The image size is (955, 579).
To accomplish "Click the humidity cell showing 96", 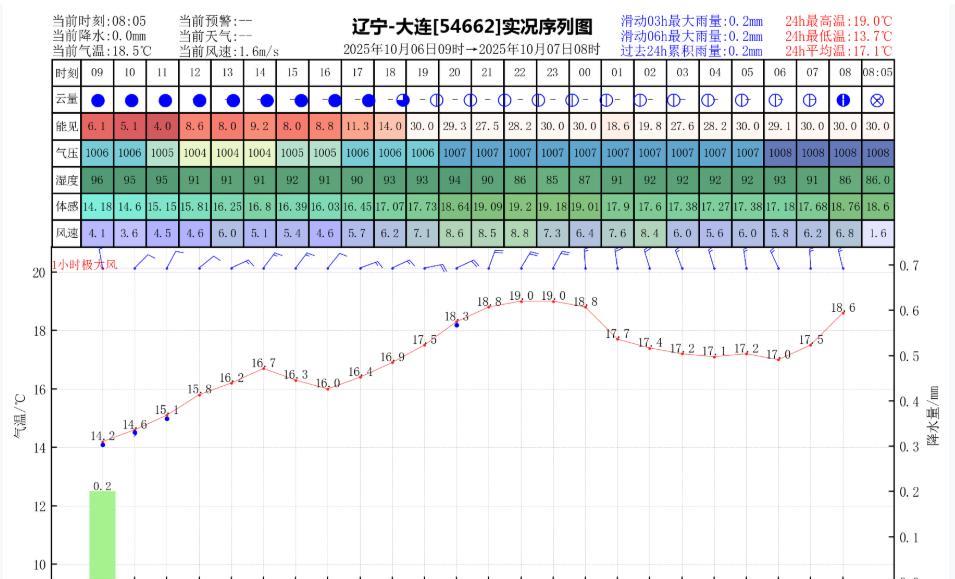I will [97, 180].
